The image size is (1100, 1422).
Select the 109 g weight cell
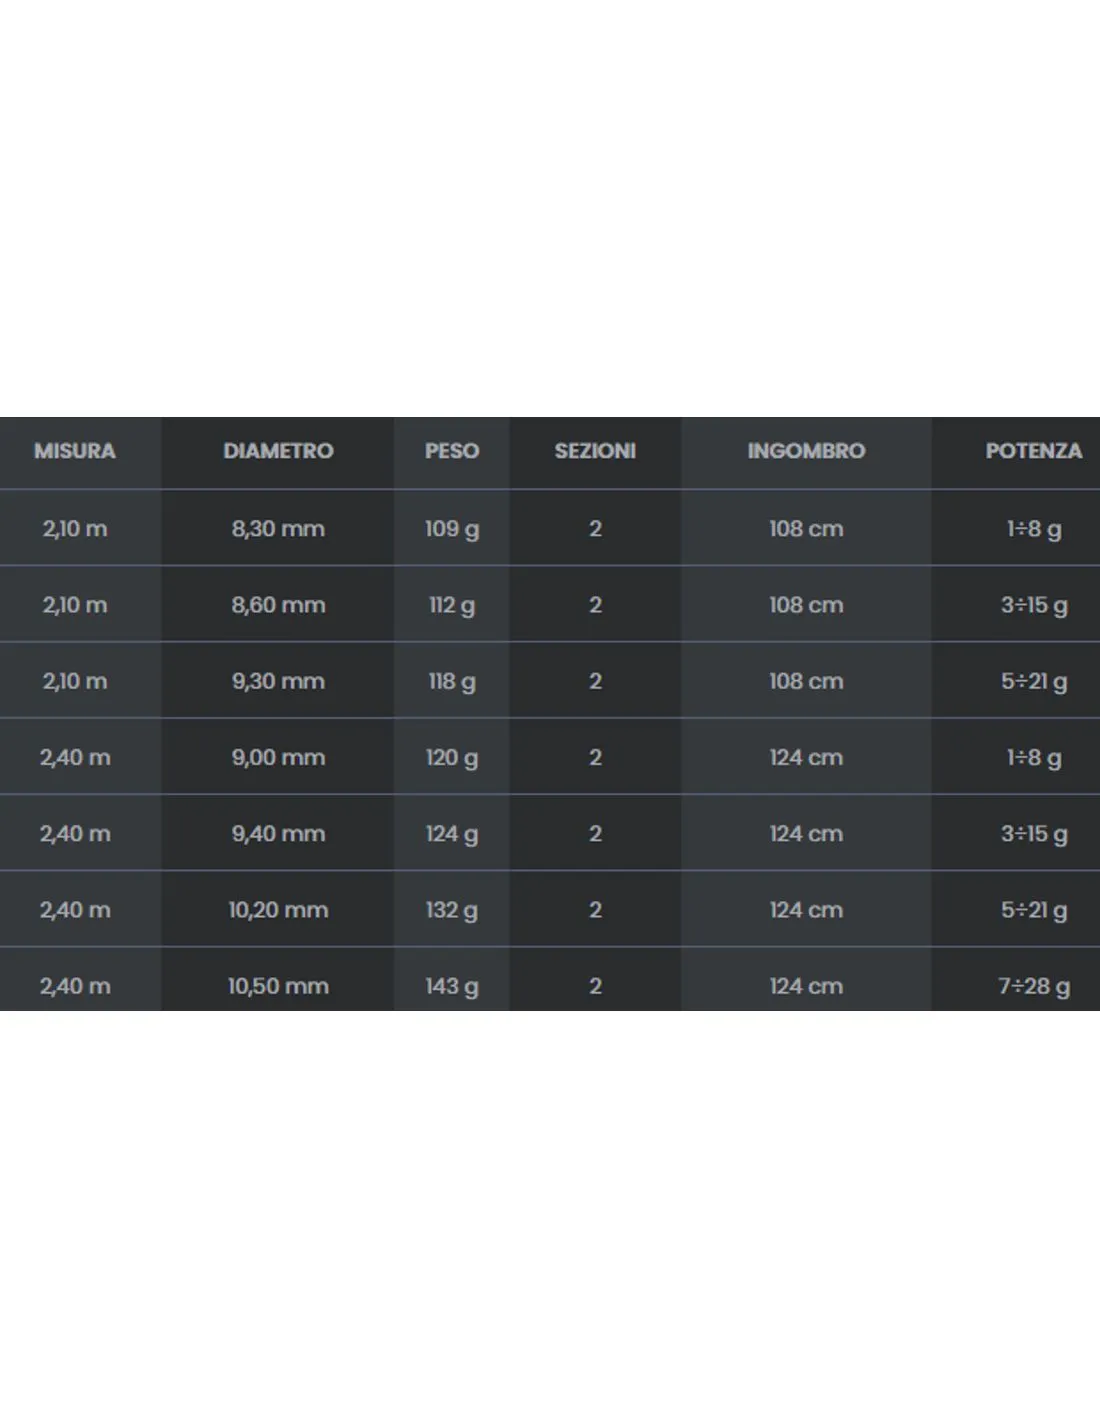[452, 529]
